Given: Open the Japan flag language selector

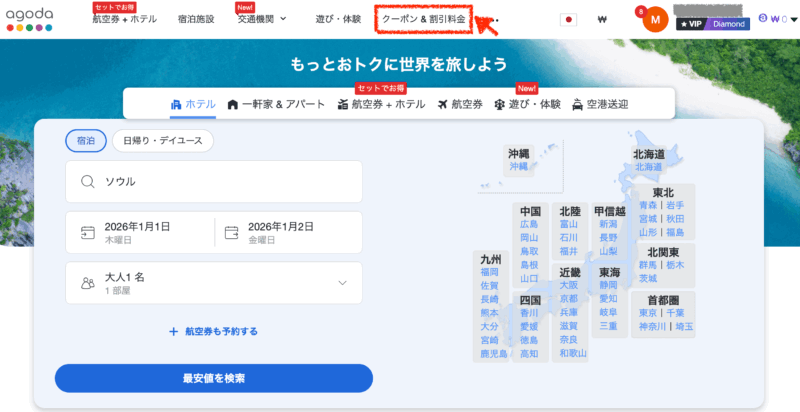Looking at the screenshot, I should (568, 20).
